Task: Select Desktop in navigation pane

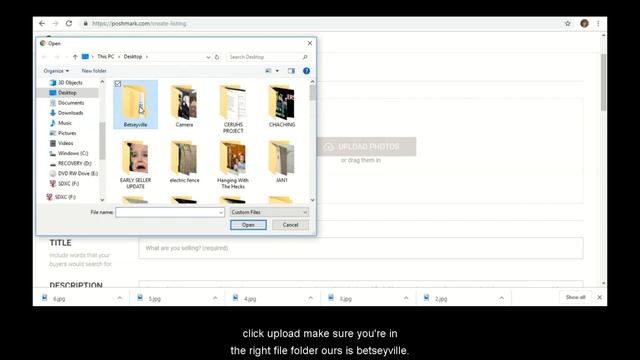Action: point(67,93)
